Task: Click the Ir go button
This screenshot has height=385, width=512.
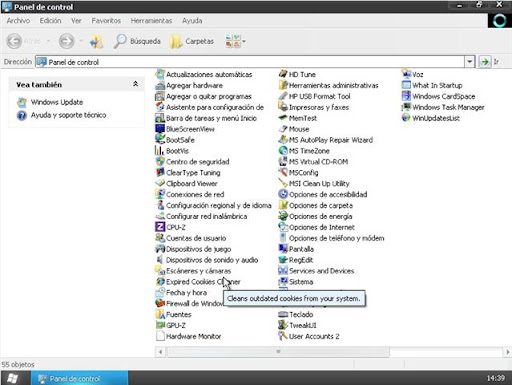Action: (x=489, y=62)
